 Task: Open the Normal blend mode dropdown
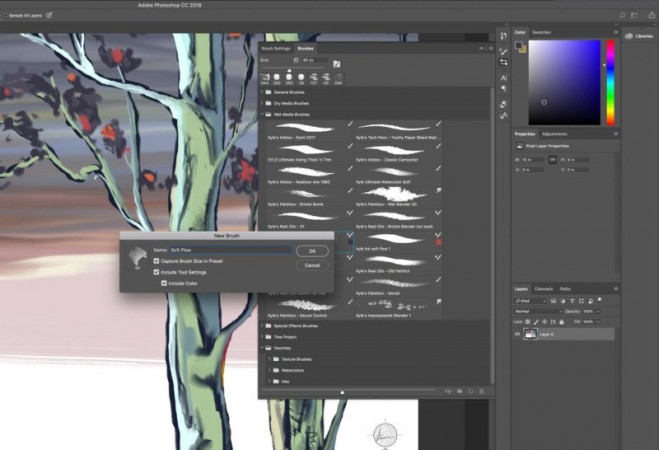click(x=538, y=311)
